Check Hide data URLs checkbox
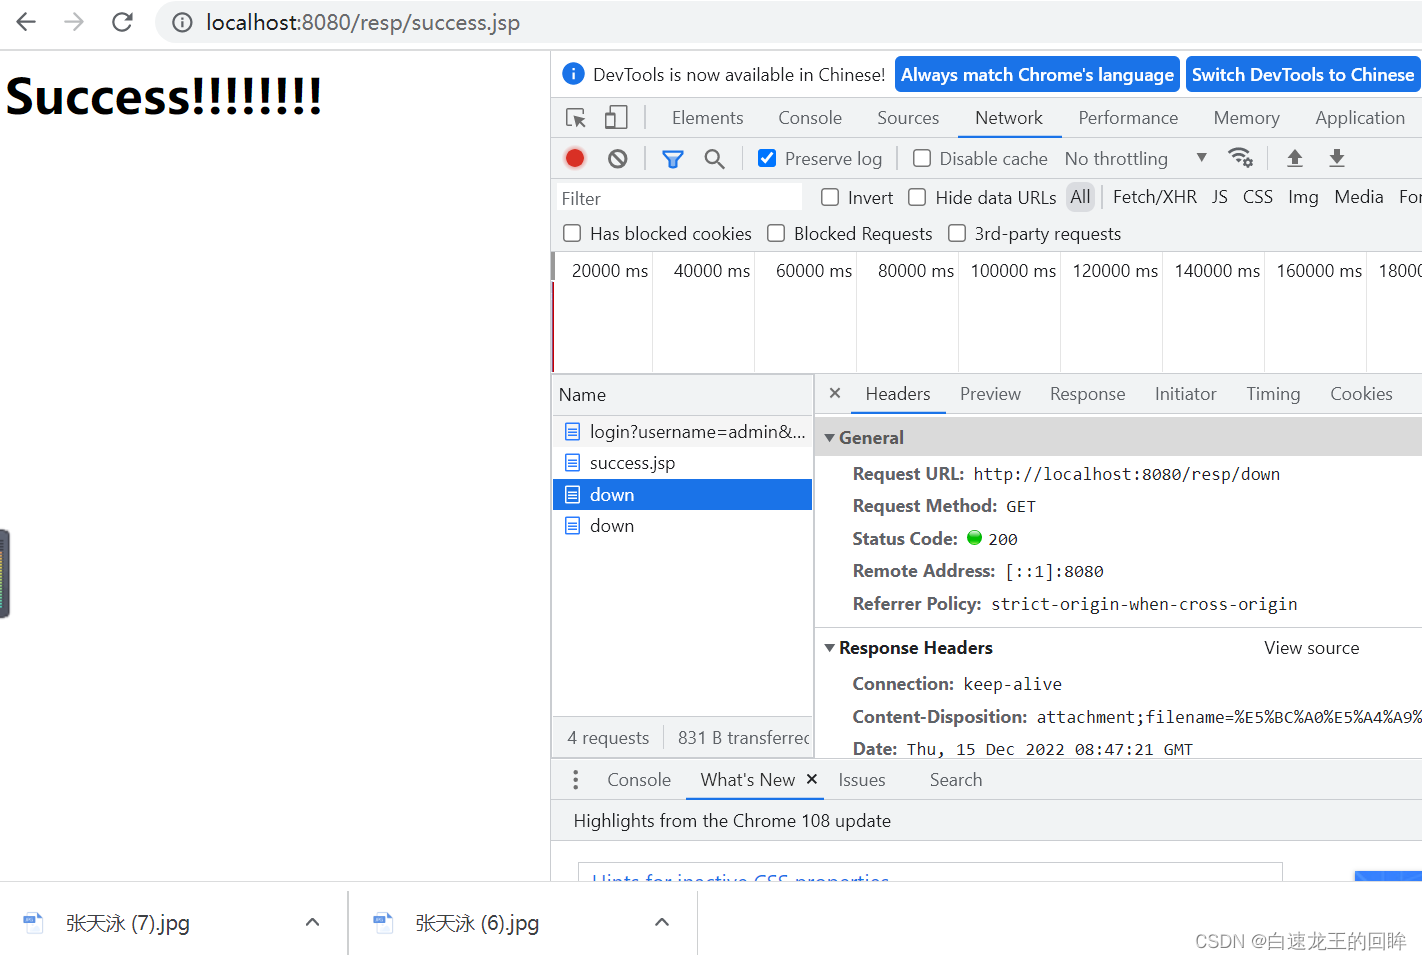Screen dimensions: 1422x960 917,197
